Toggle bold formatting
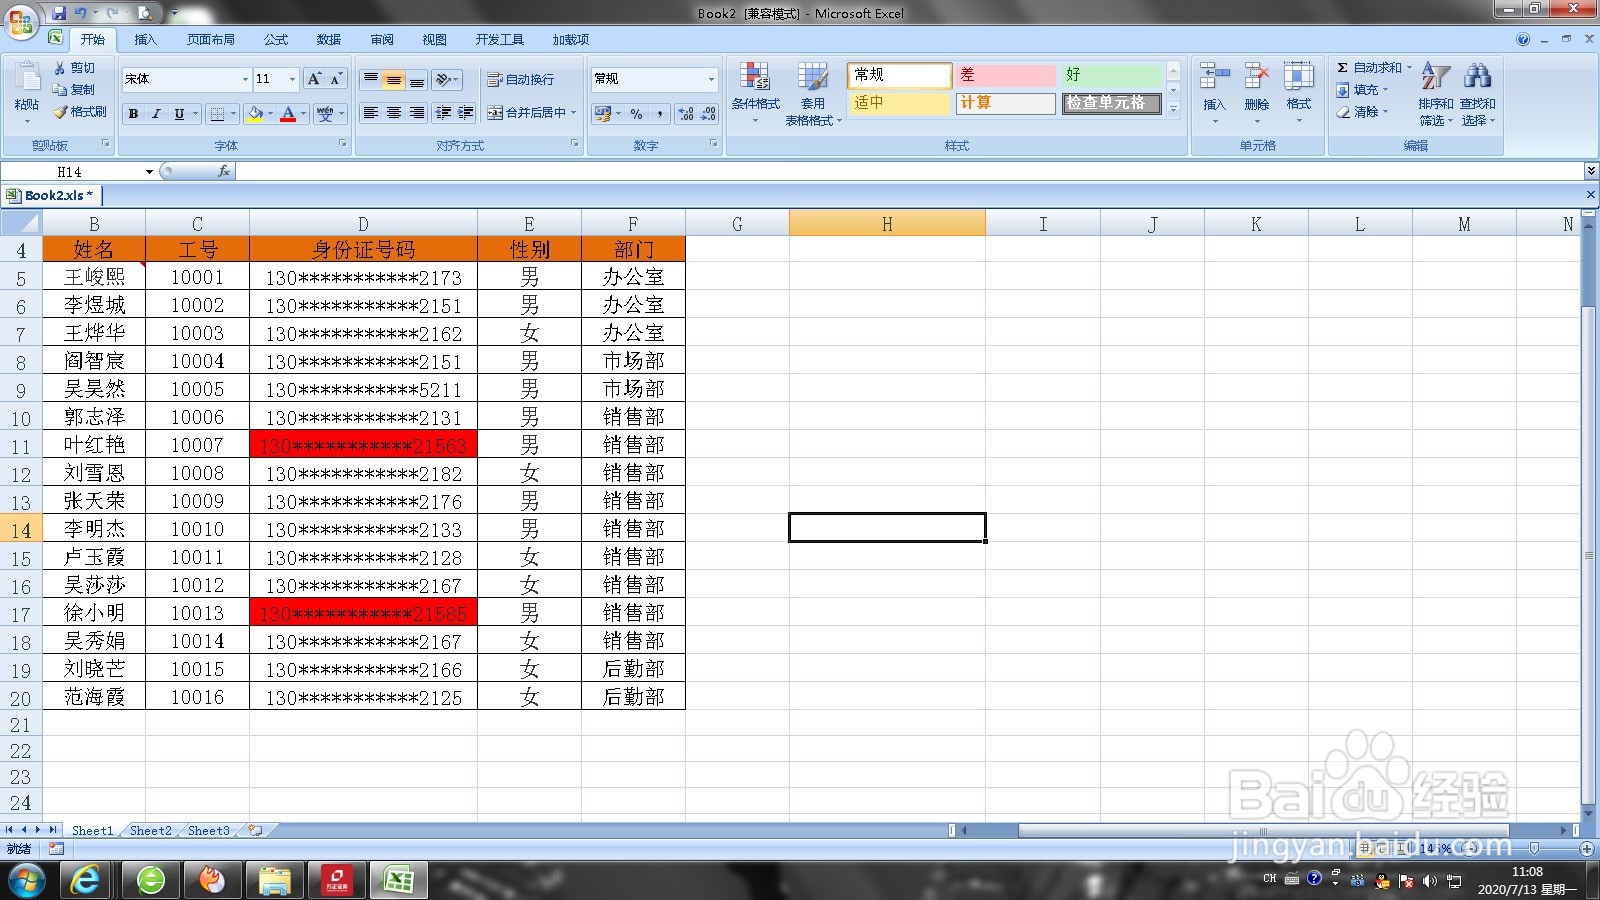1600x900 pixels. point(133,114)
